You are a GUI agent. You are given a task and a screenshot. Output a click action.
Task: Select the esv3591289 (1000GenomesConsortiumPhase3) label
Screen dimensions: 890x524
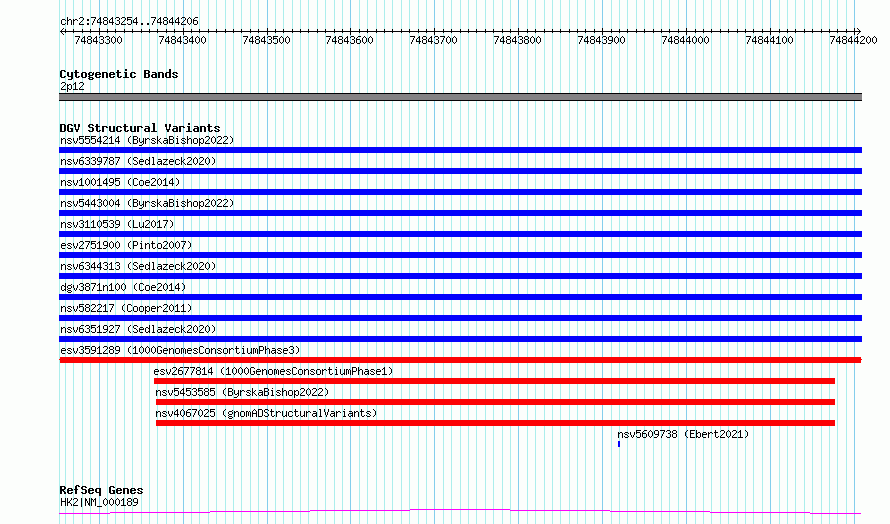click(179, 350)
